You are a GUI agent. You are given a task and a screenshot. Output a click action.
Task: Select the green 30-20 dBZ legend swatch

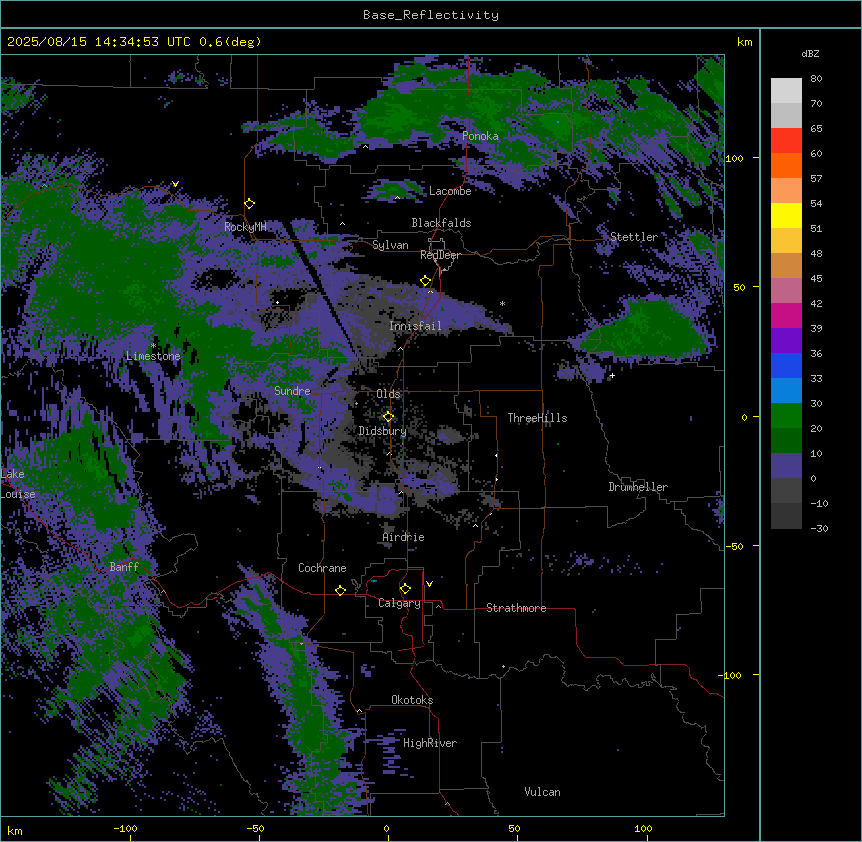(786, 416)
